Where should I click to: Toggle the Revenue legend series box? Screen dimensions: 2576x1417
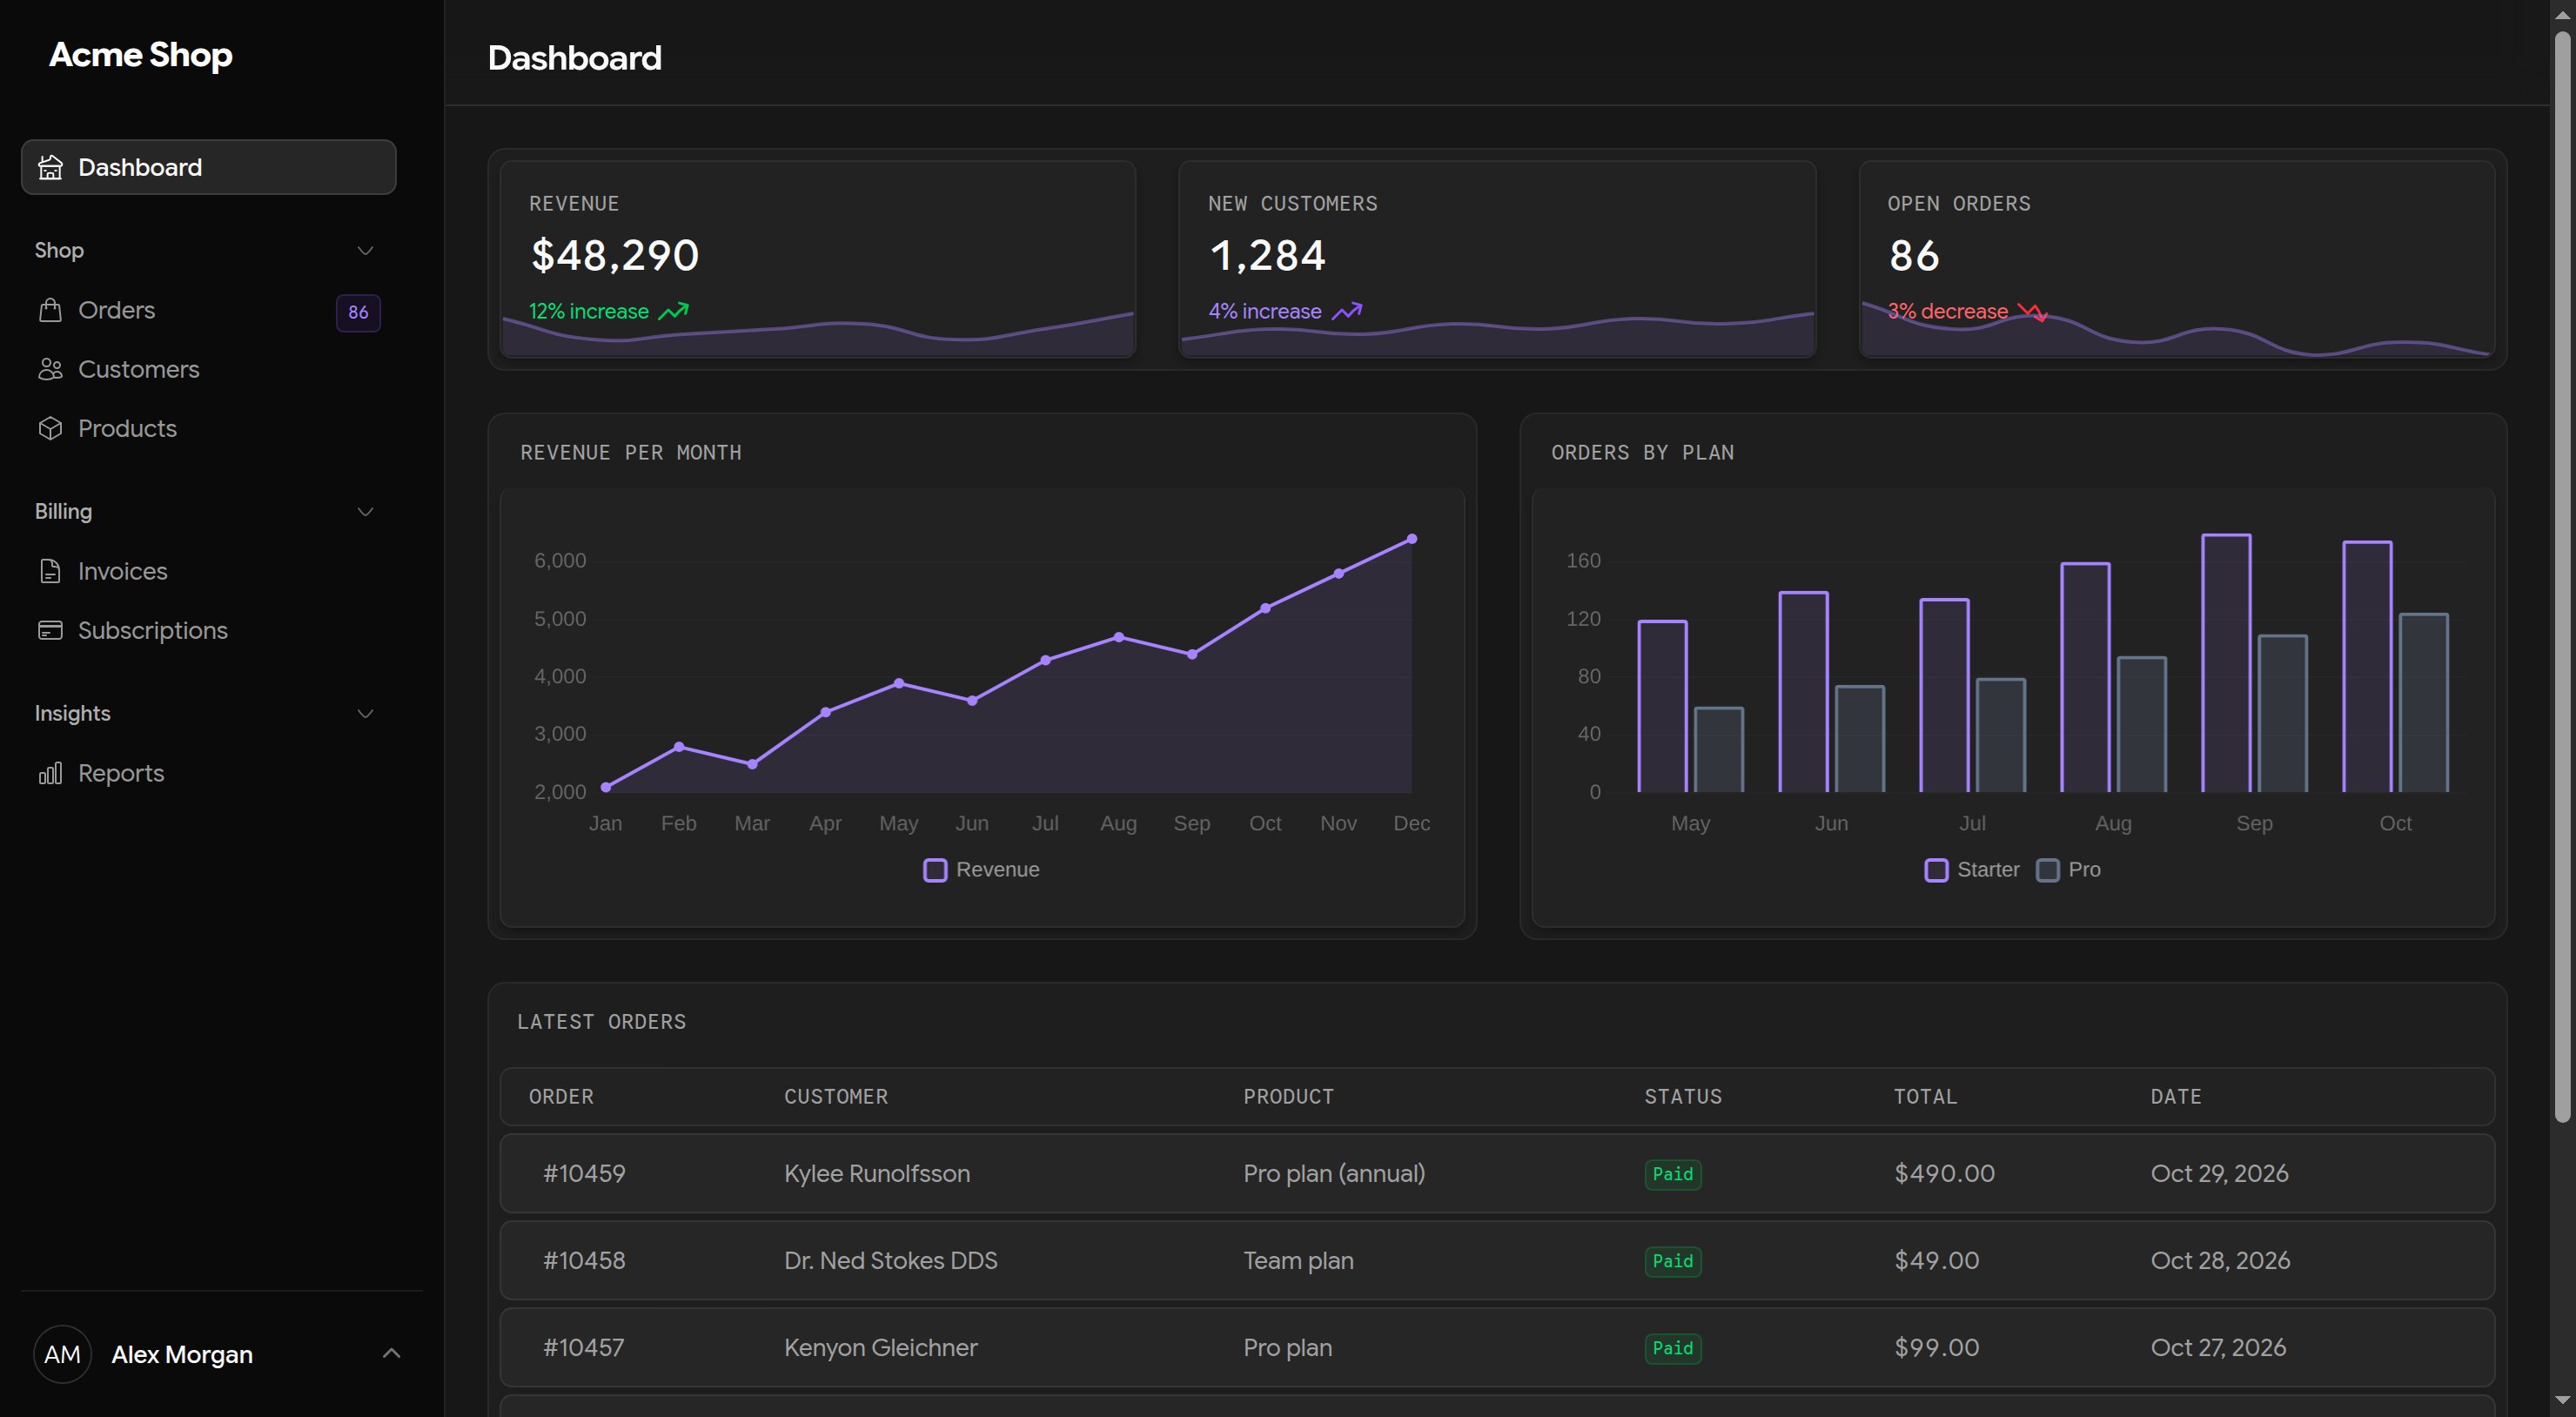[x=935, y=870]
